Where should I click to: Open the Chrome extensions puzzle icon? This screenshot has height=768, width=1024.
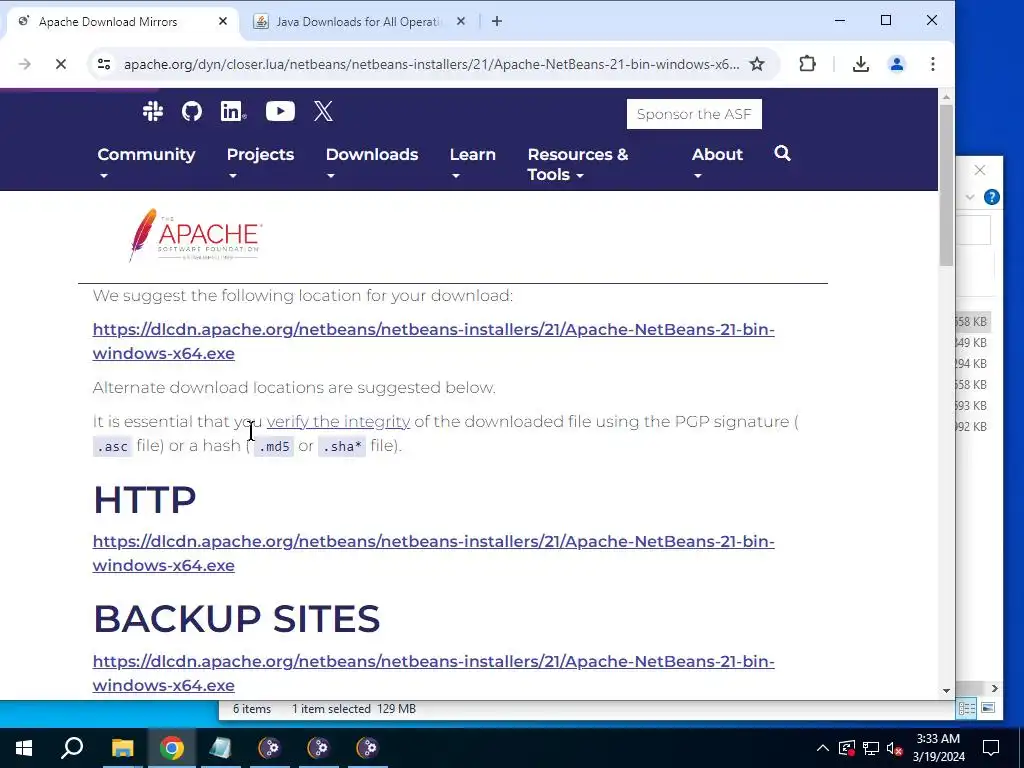click(808, 64)
